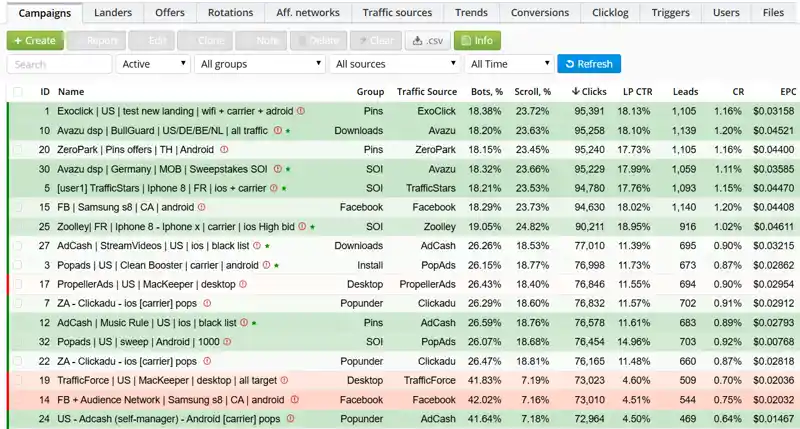
Task: Check the box for campaign ID 22 Clickadu
Action: (x=18, y=361)
